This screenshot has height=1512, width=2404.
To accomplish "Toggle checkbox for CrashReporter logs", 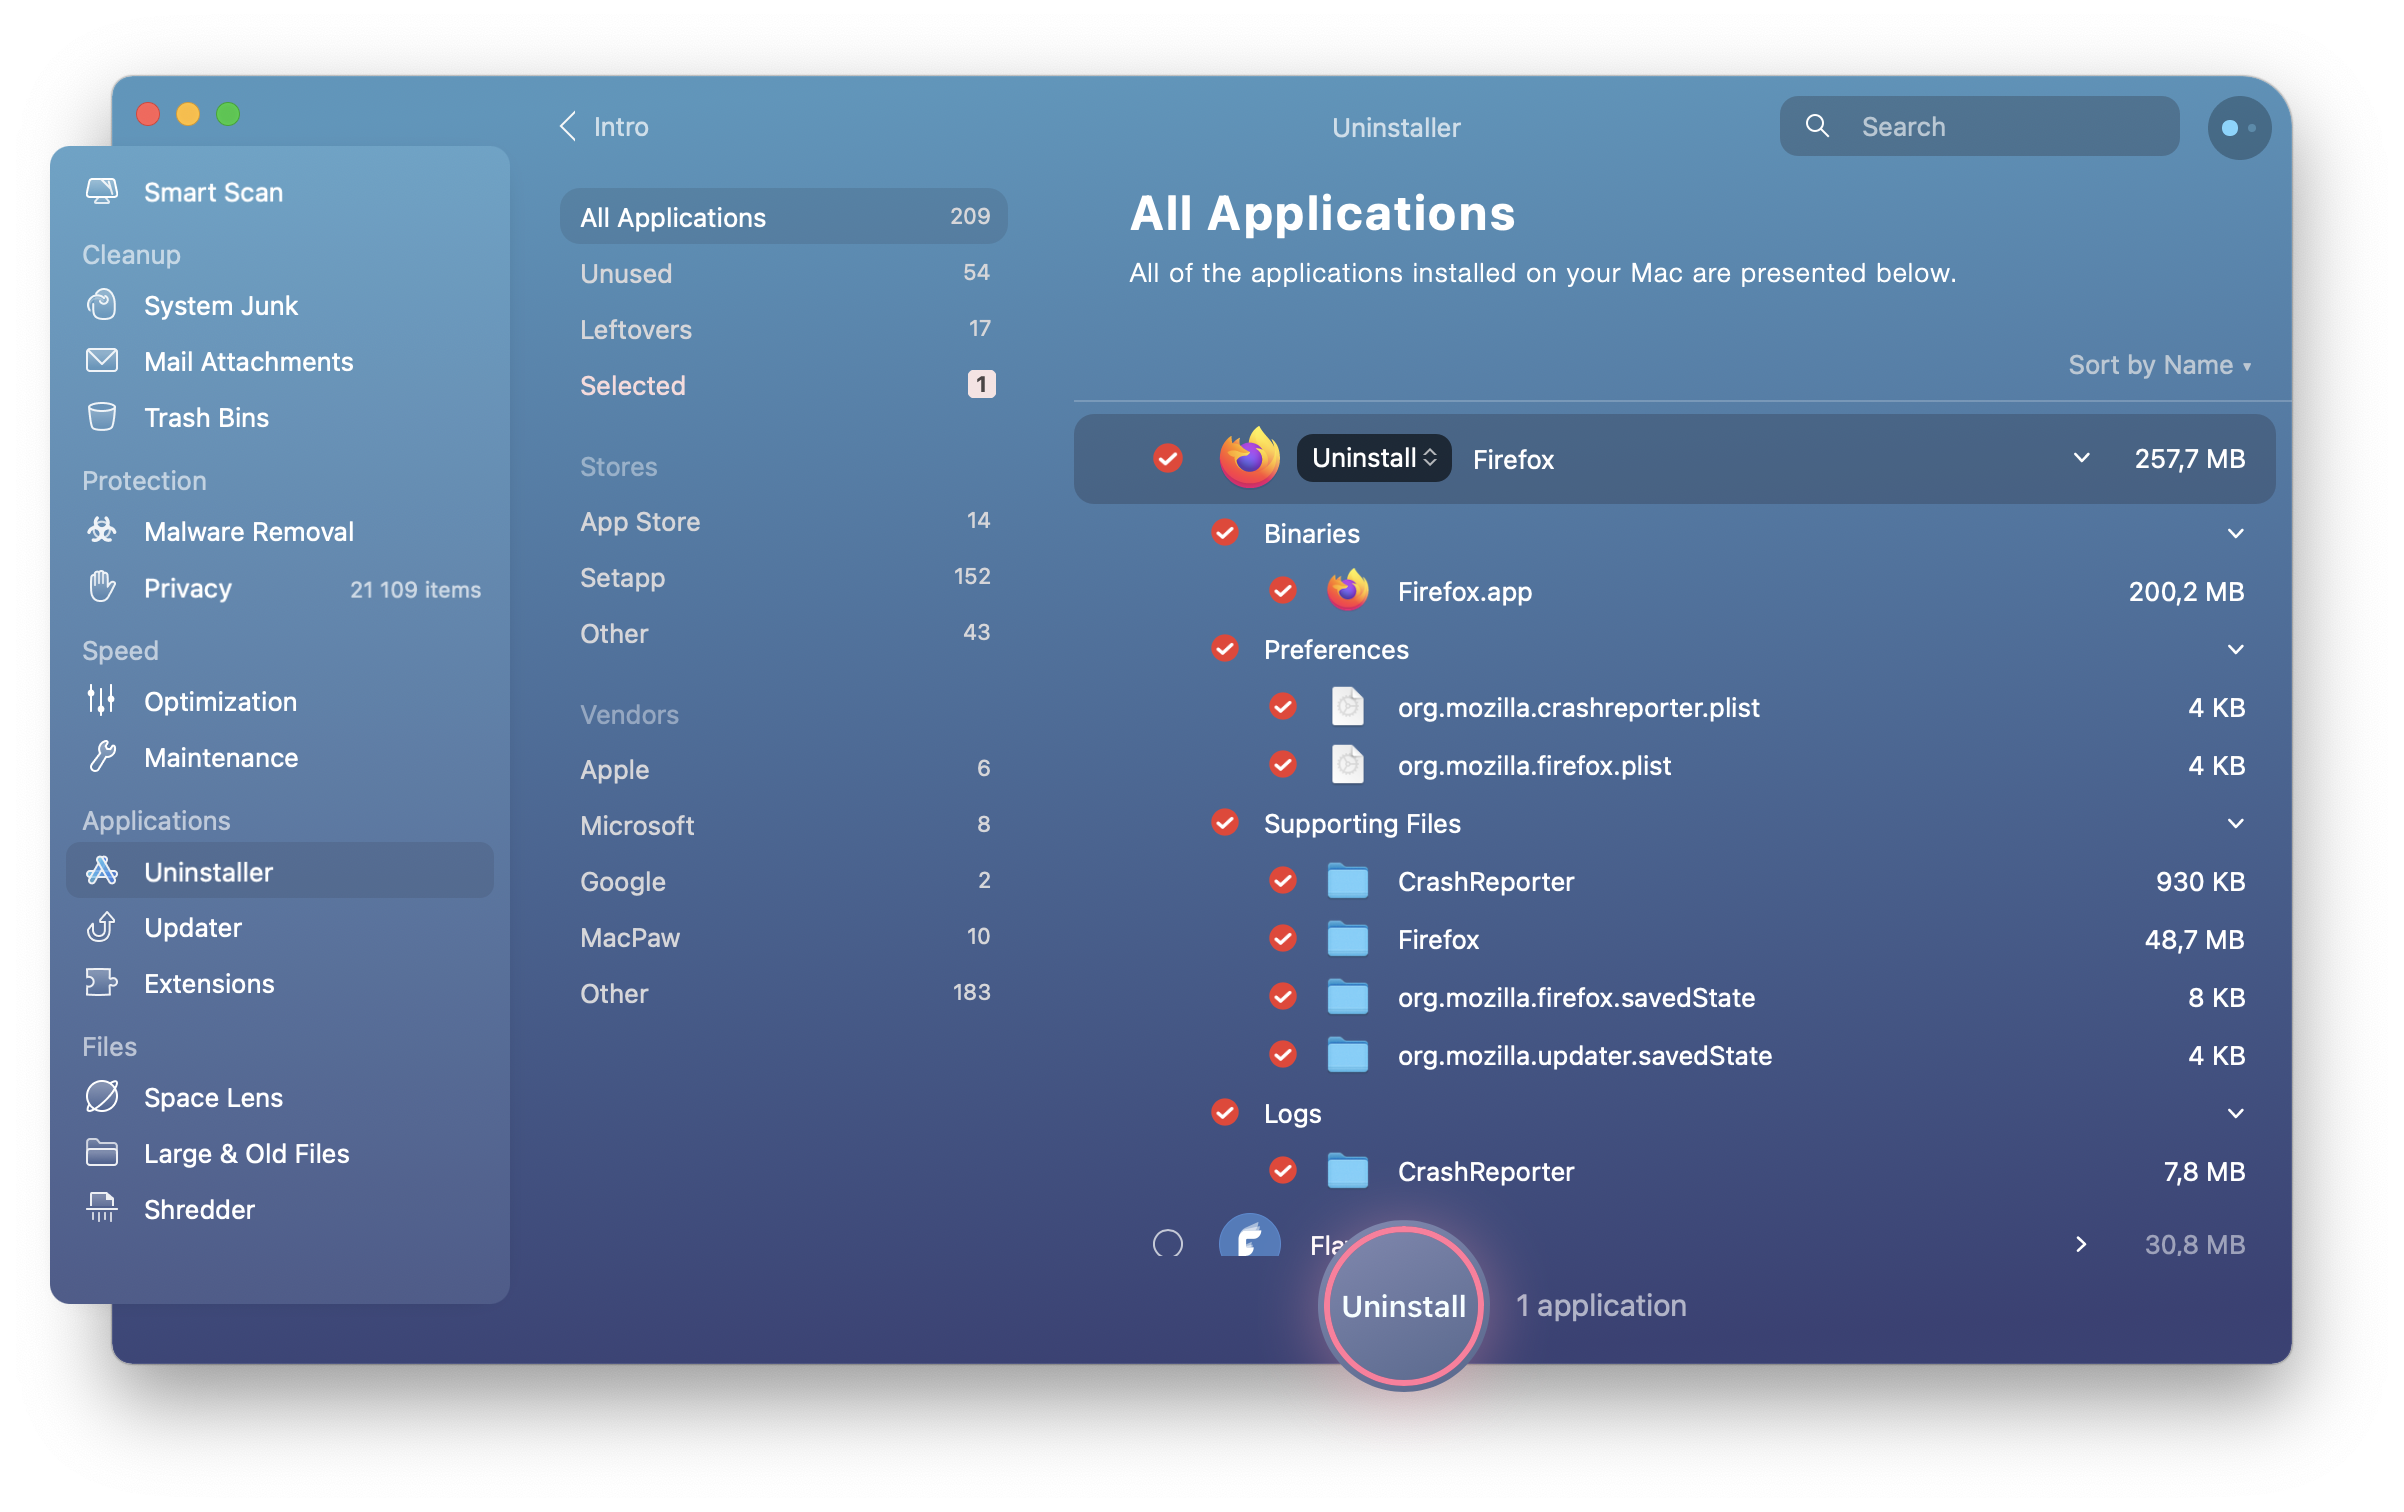I will 1284,1171.
